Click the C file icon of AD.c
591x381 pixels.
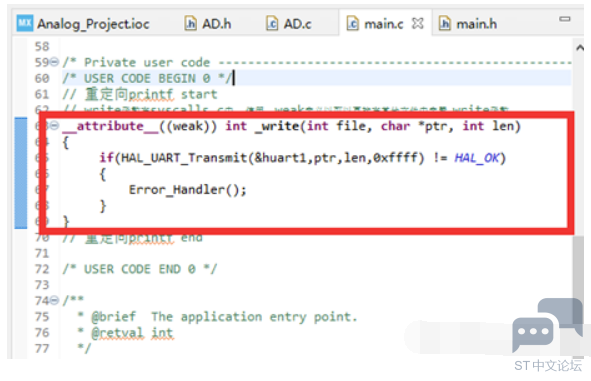point(272,24)
